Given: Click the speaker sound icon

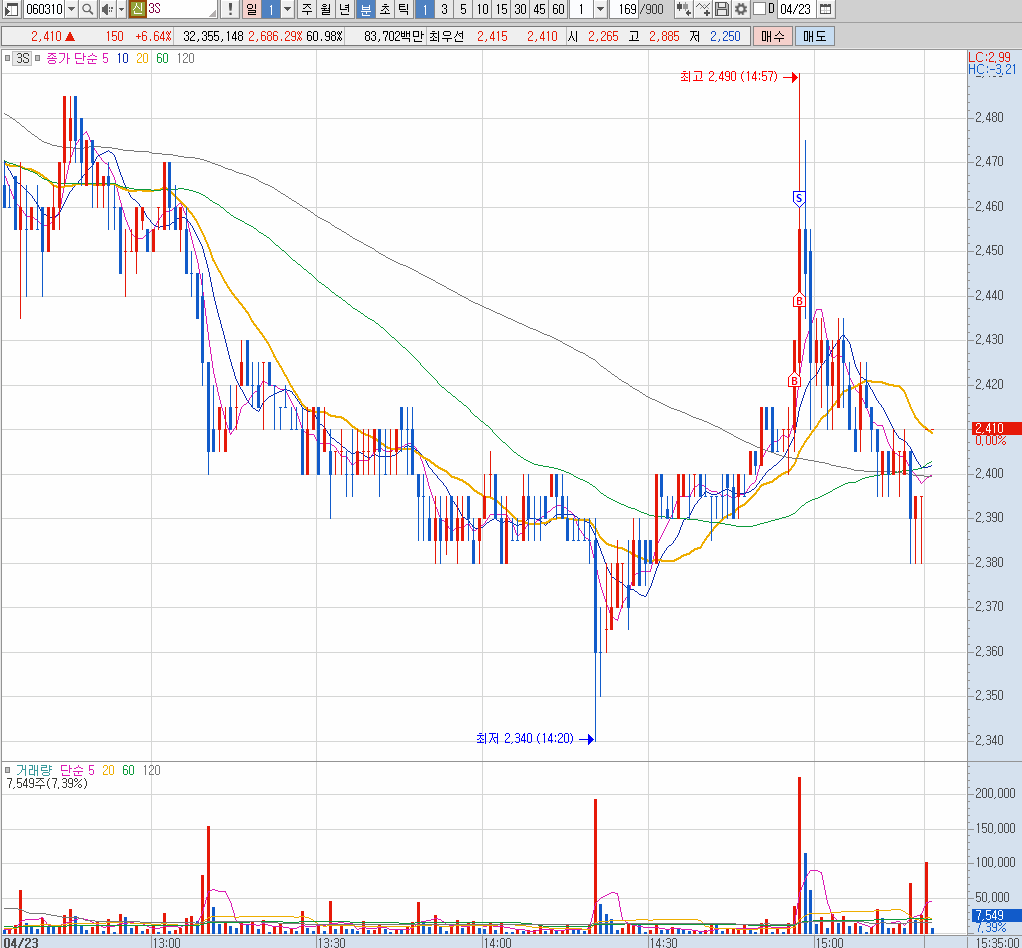Looking at the screenshot, I should (x=106, y=10).
